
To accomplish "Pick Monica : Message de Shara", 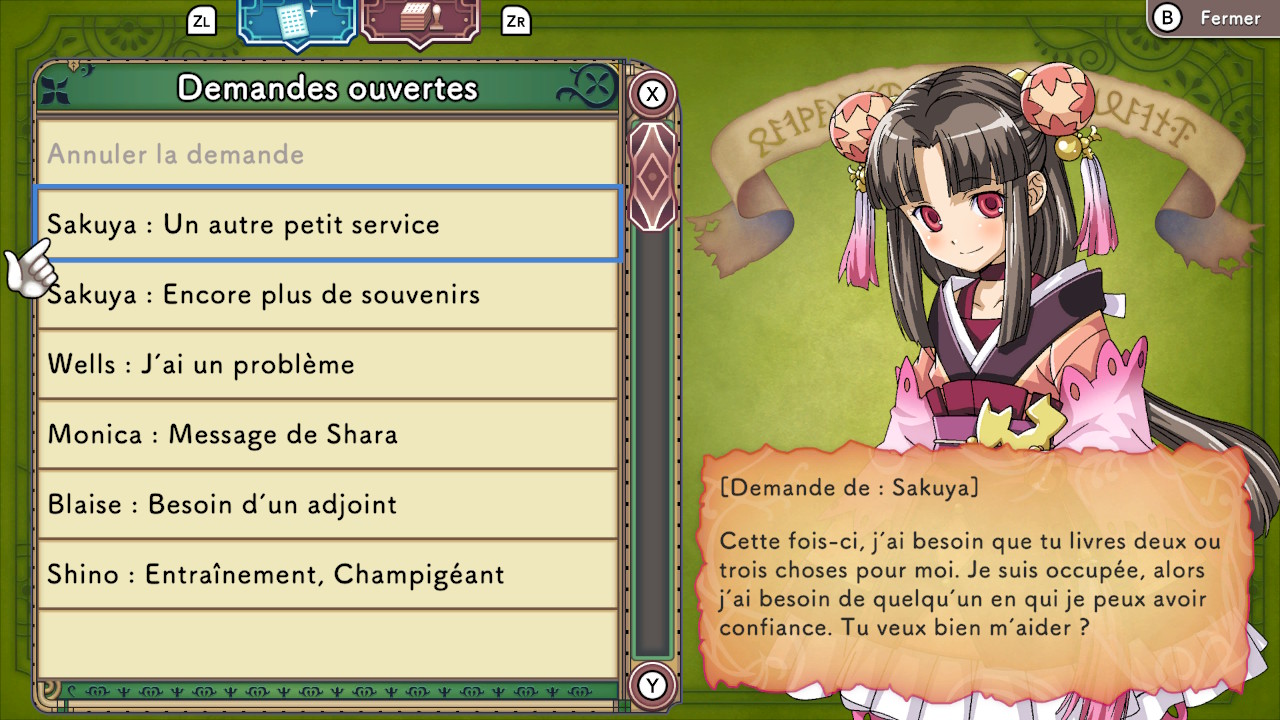I will click(327, 434).
